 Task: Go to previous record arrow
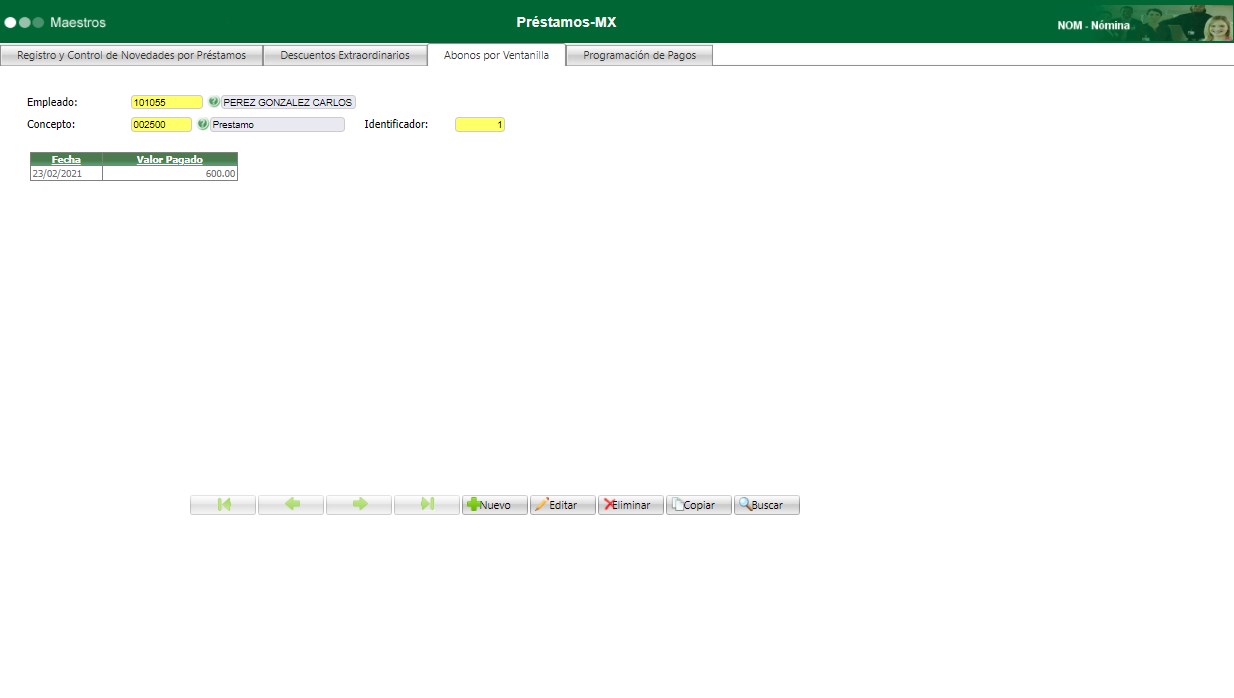[291, 505]
